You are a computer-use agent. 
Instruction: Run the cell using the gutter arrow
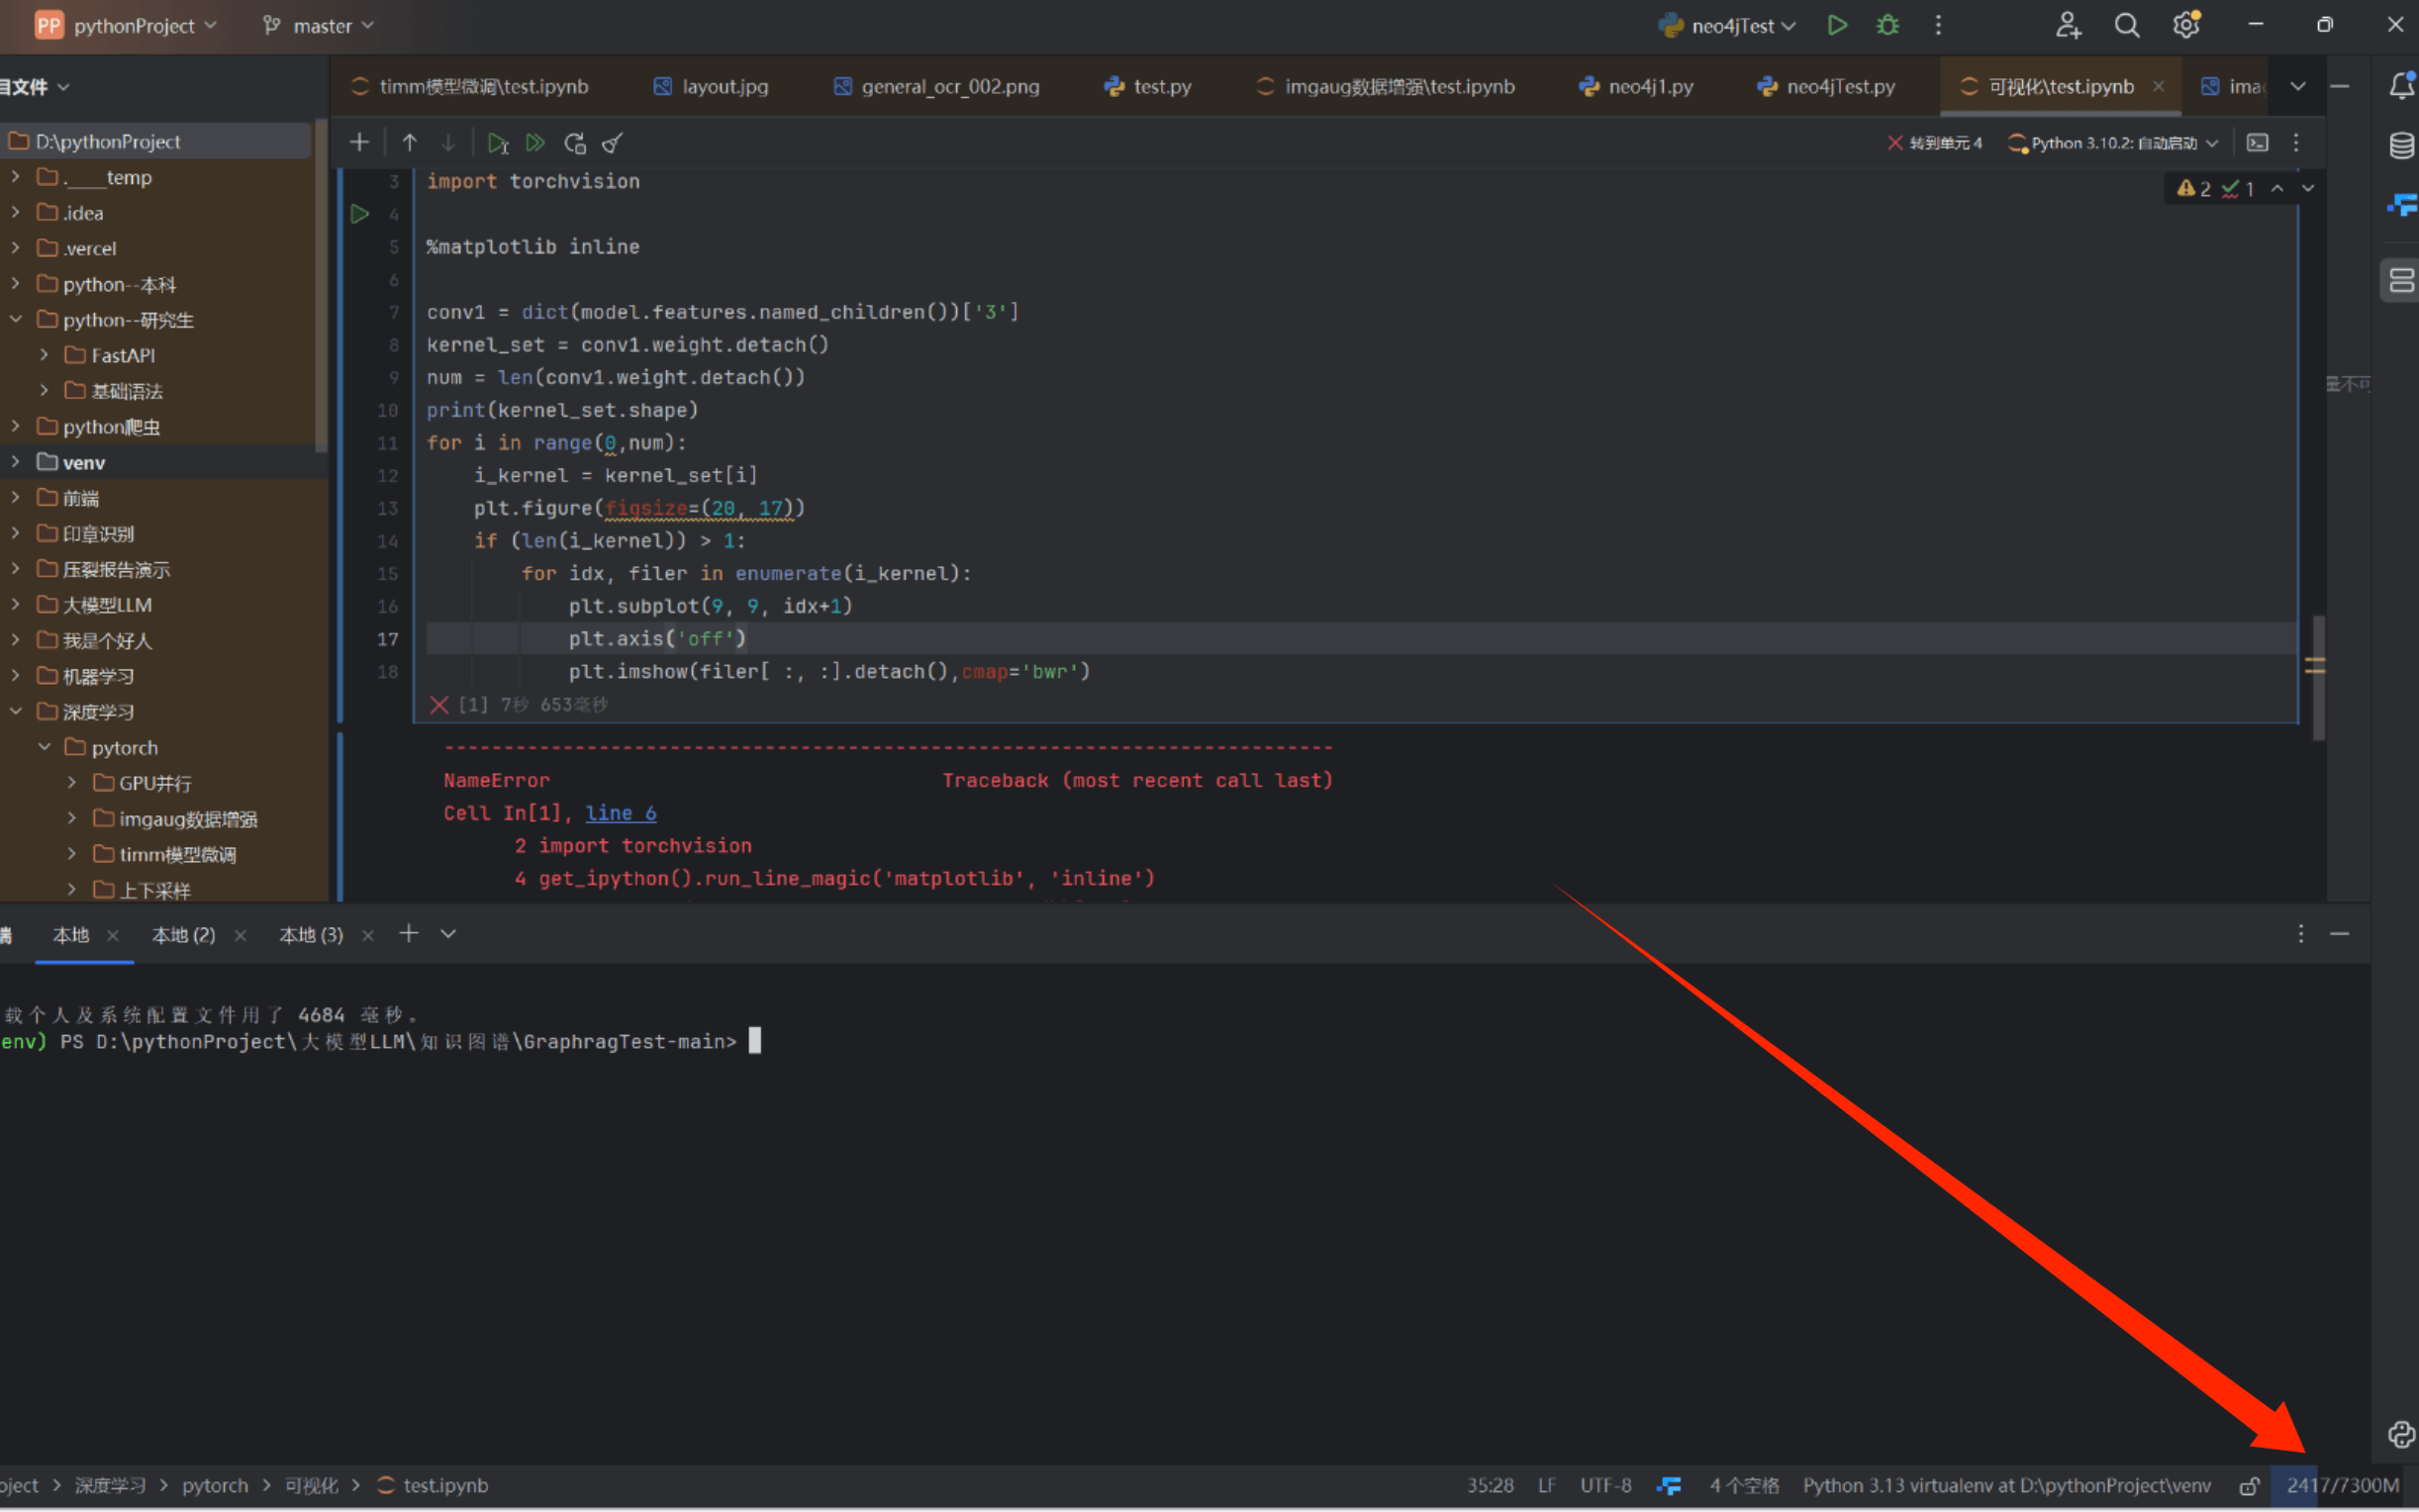360,214
